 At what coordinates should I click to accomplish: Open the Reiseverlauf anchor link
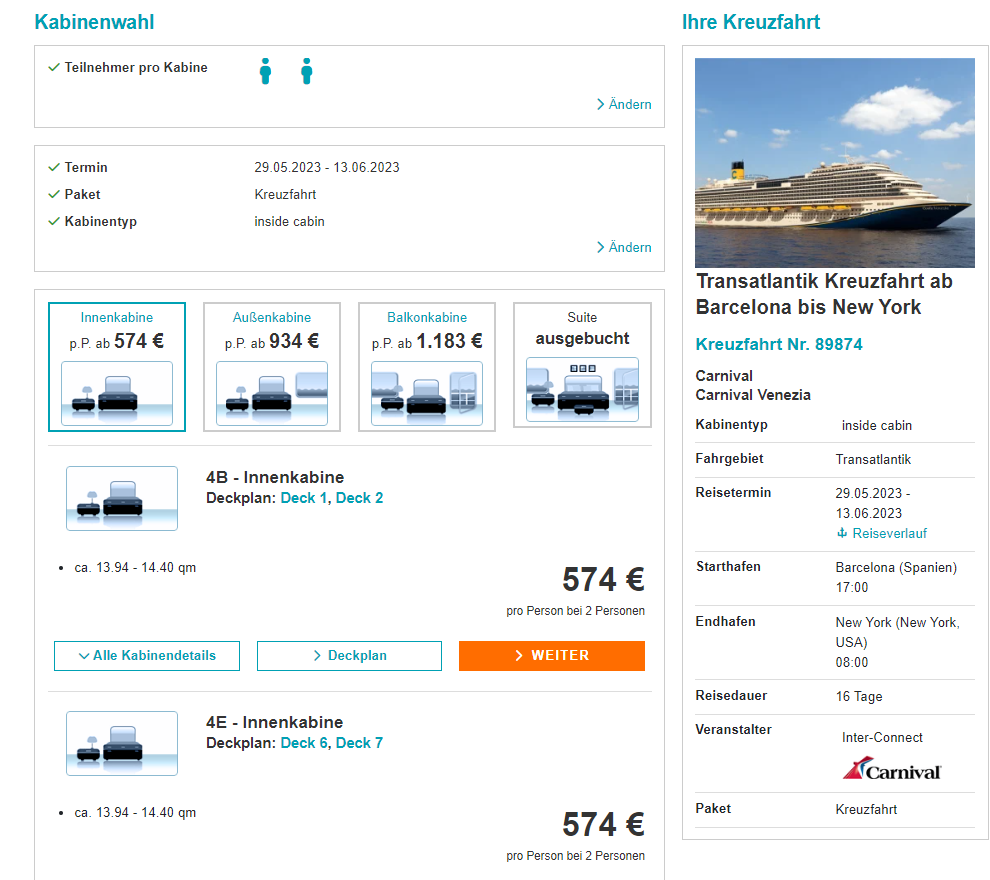[882, 533]
